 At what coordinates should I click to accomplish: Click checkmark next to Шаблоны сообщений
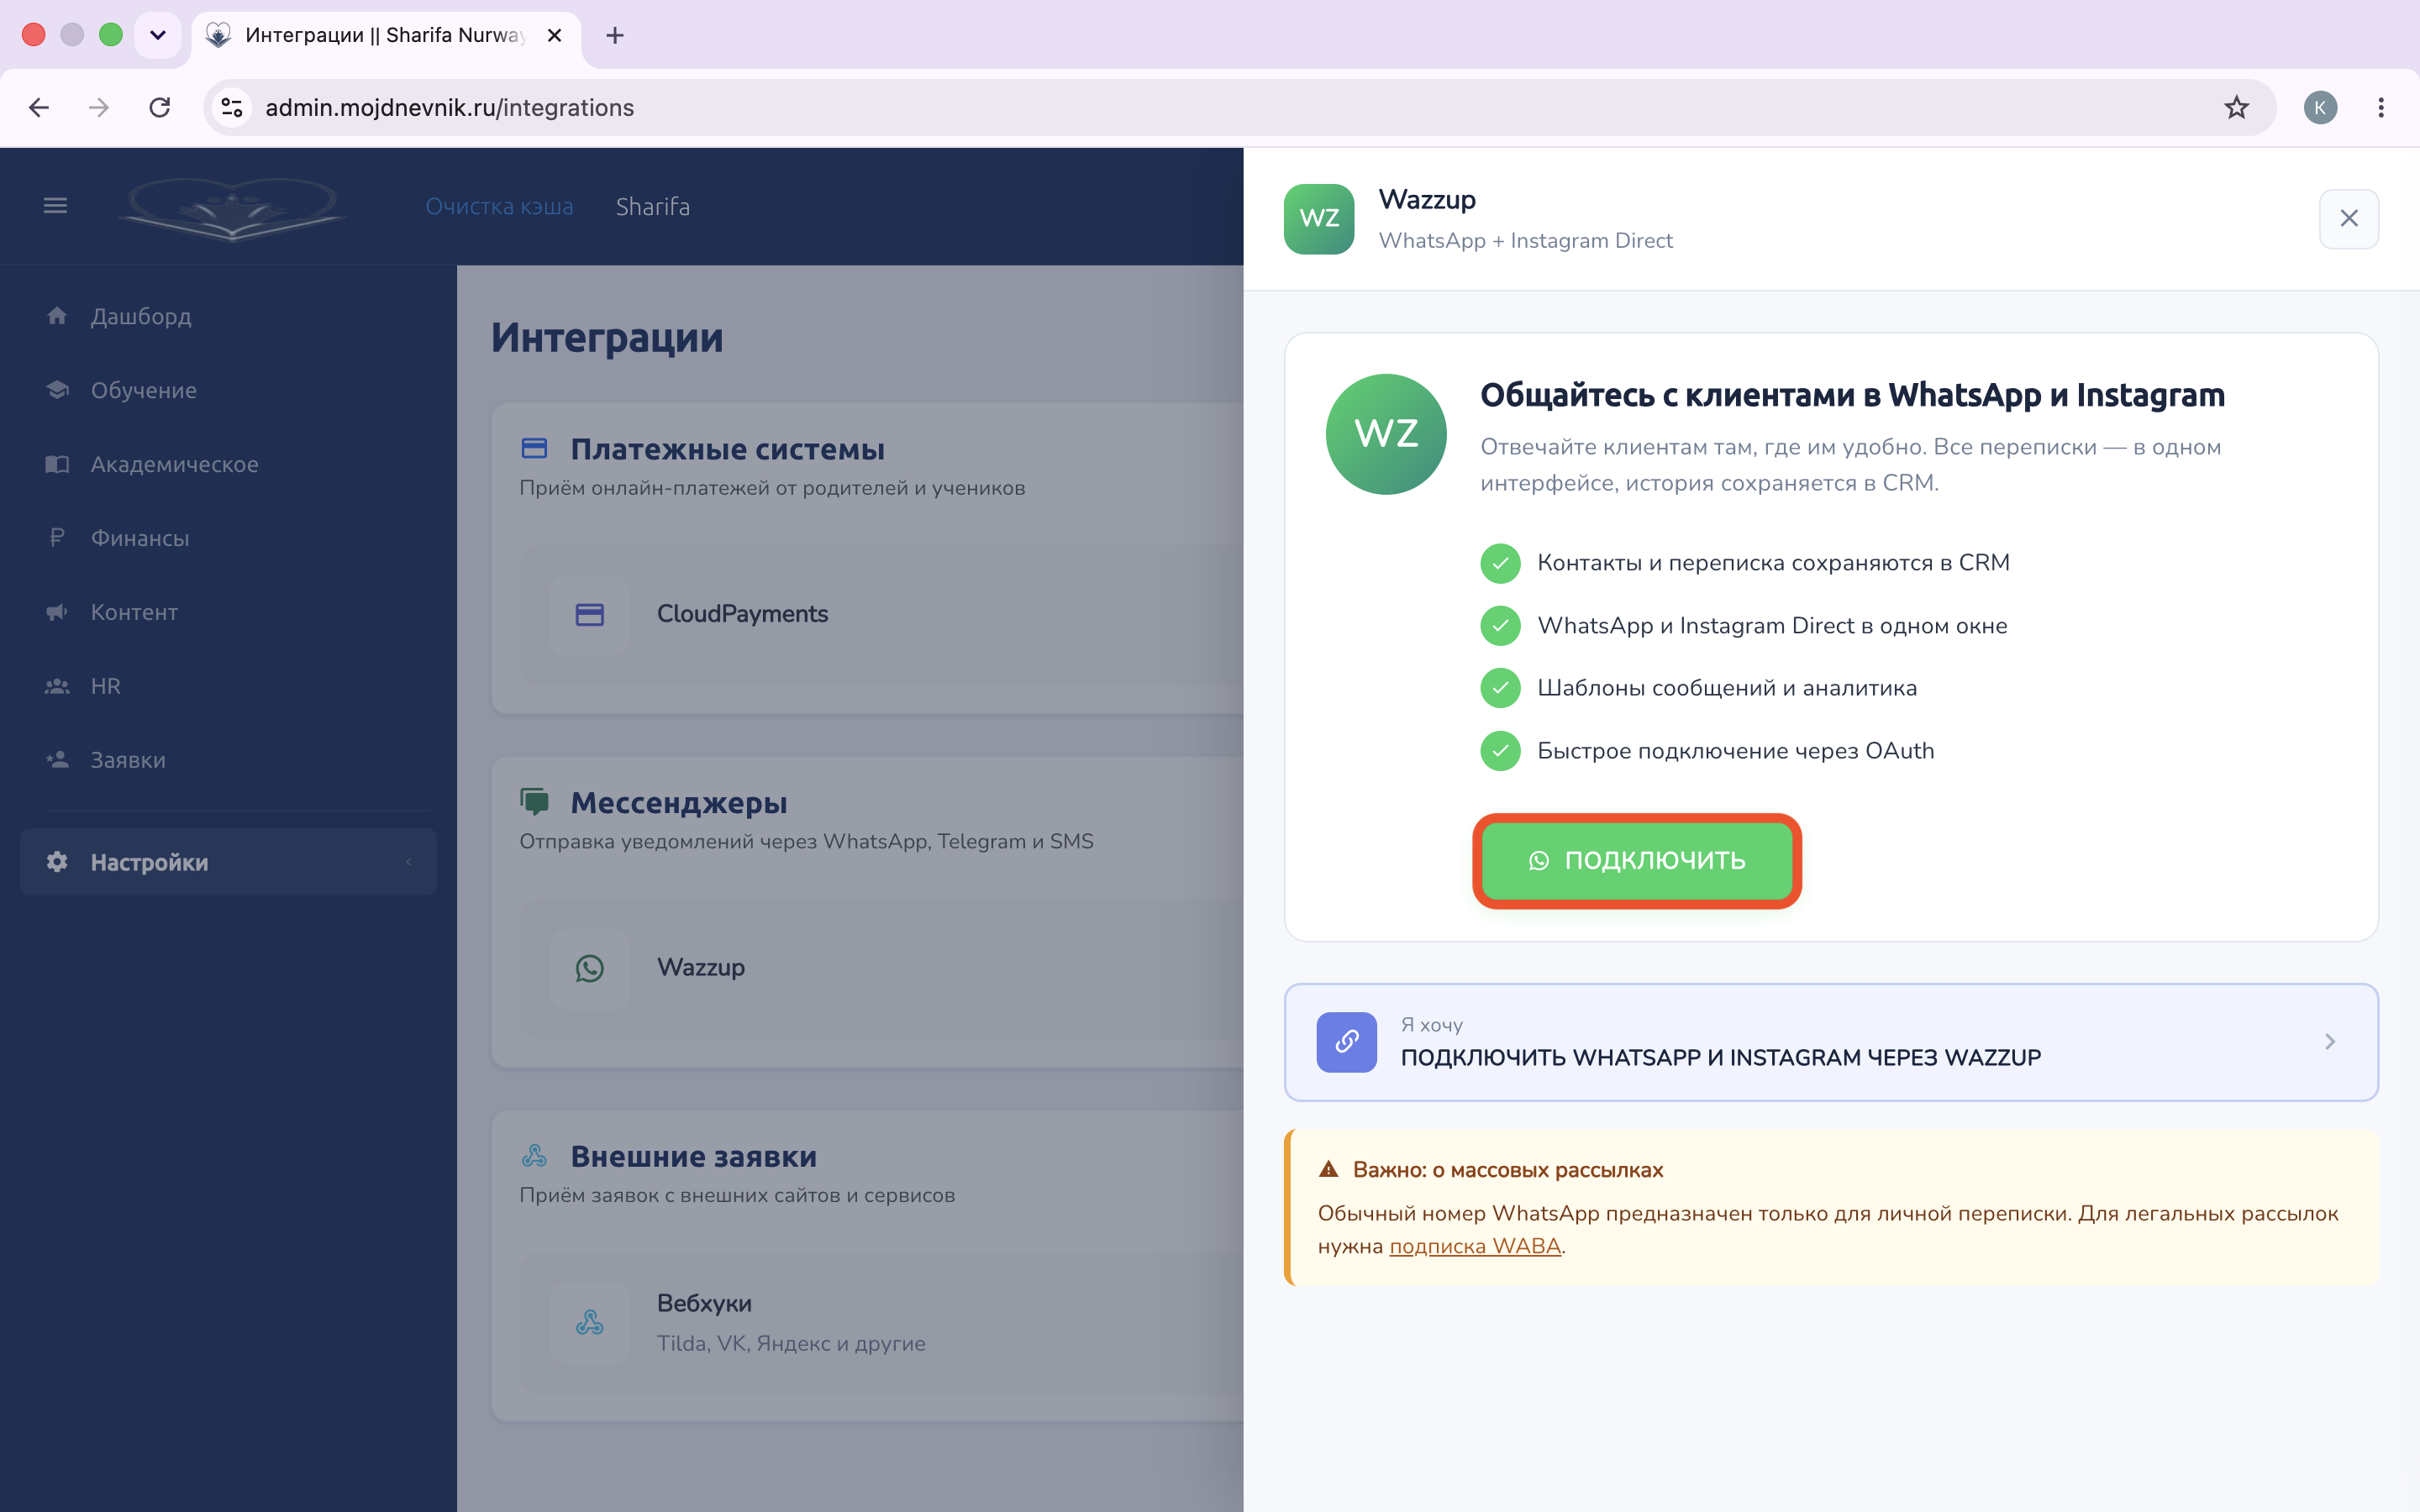point(1500,688)
